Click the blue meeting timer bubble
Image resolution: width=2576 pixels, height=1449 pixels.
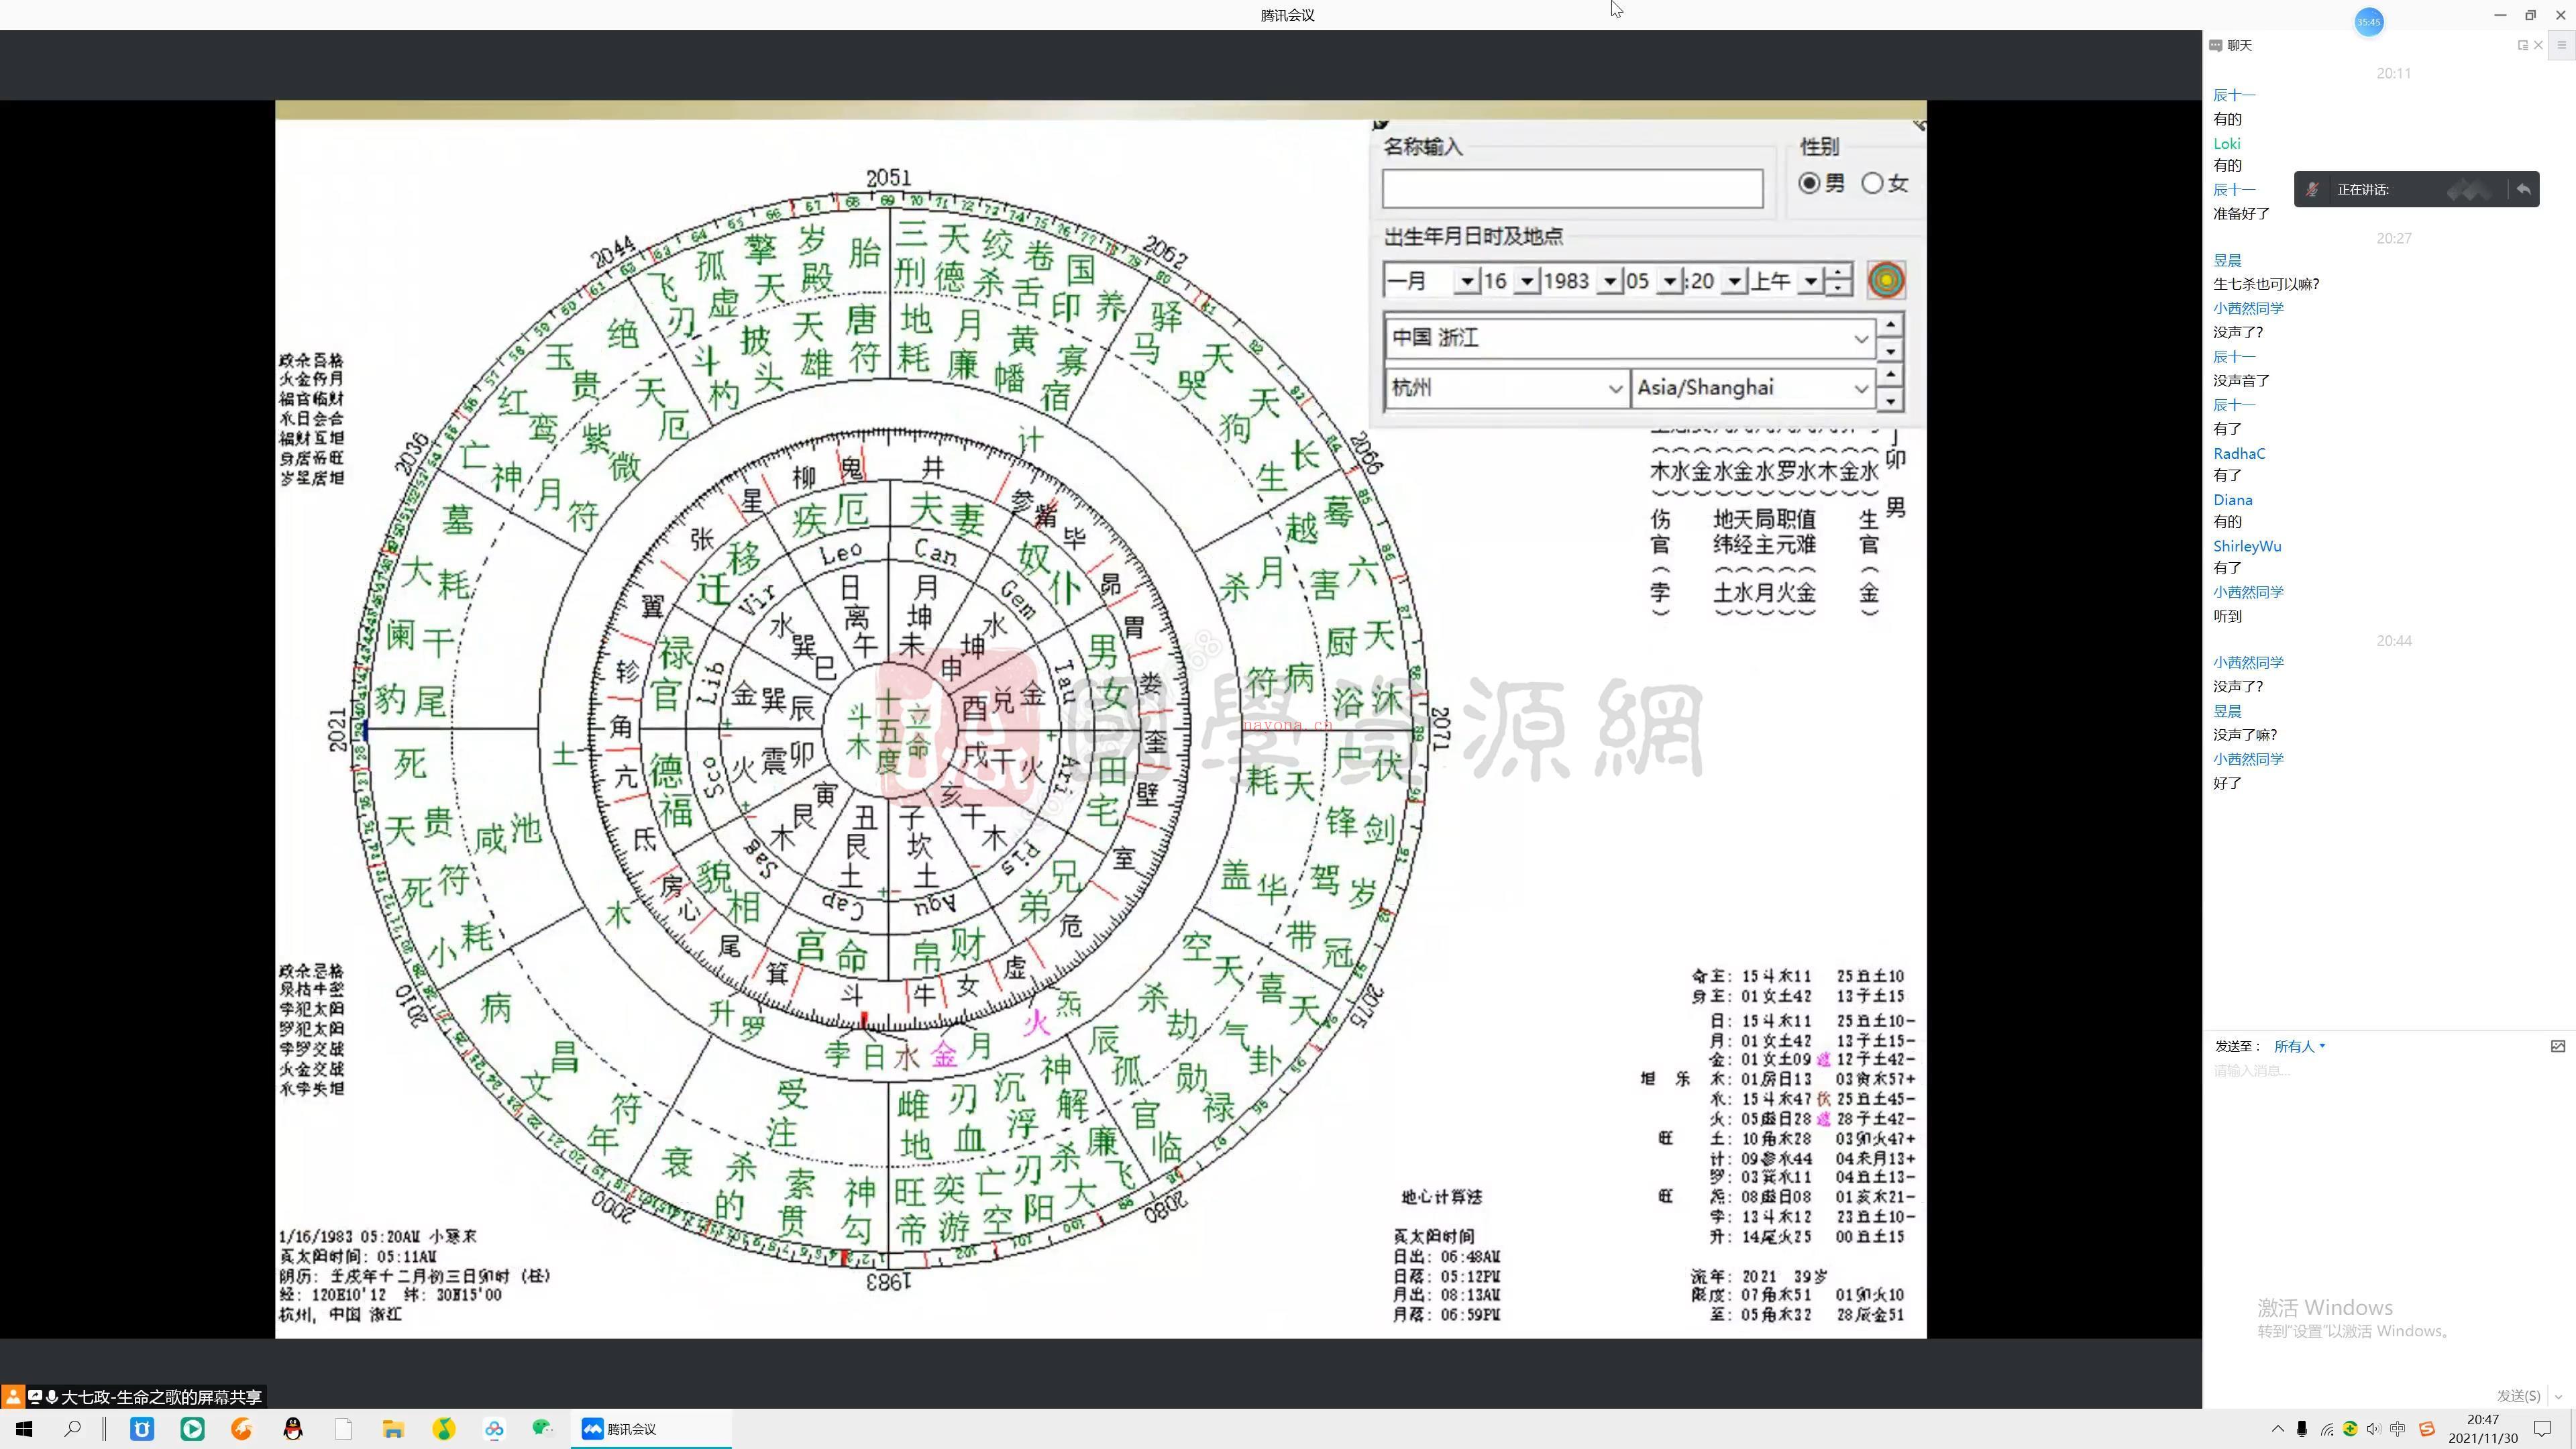(2369, 22)
